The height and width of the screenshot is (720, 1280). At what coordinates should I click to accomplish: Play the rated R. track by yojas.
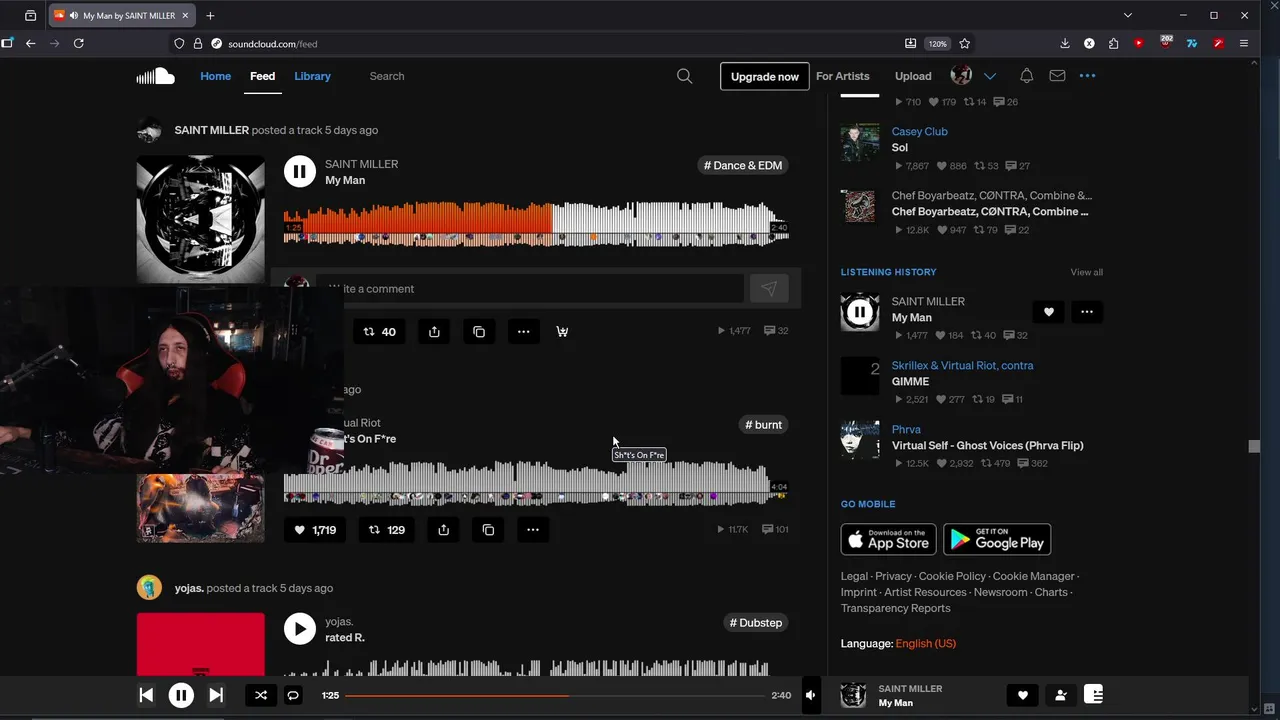[x=299, y=629]
